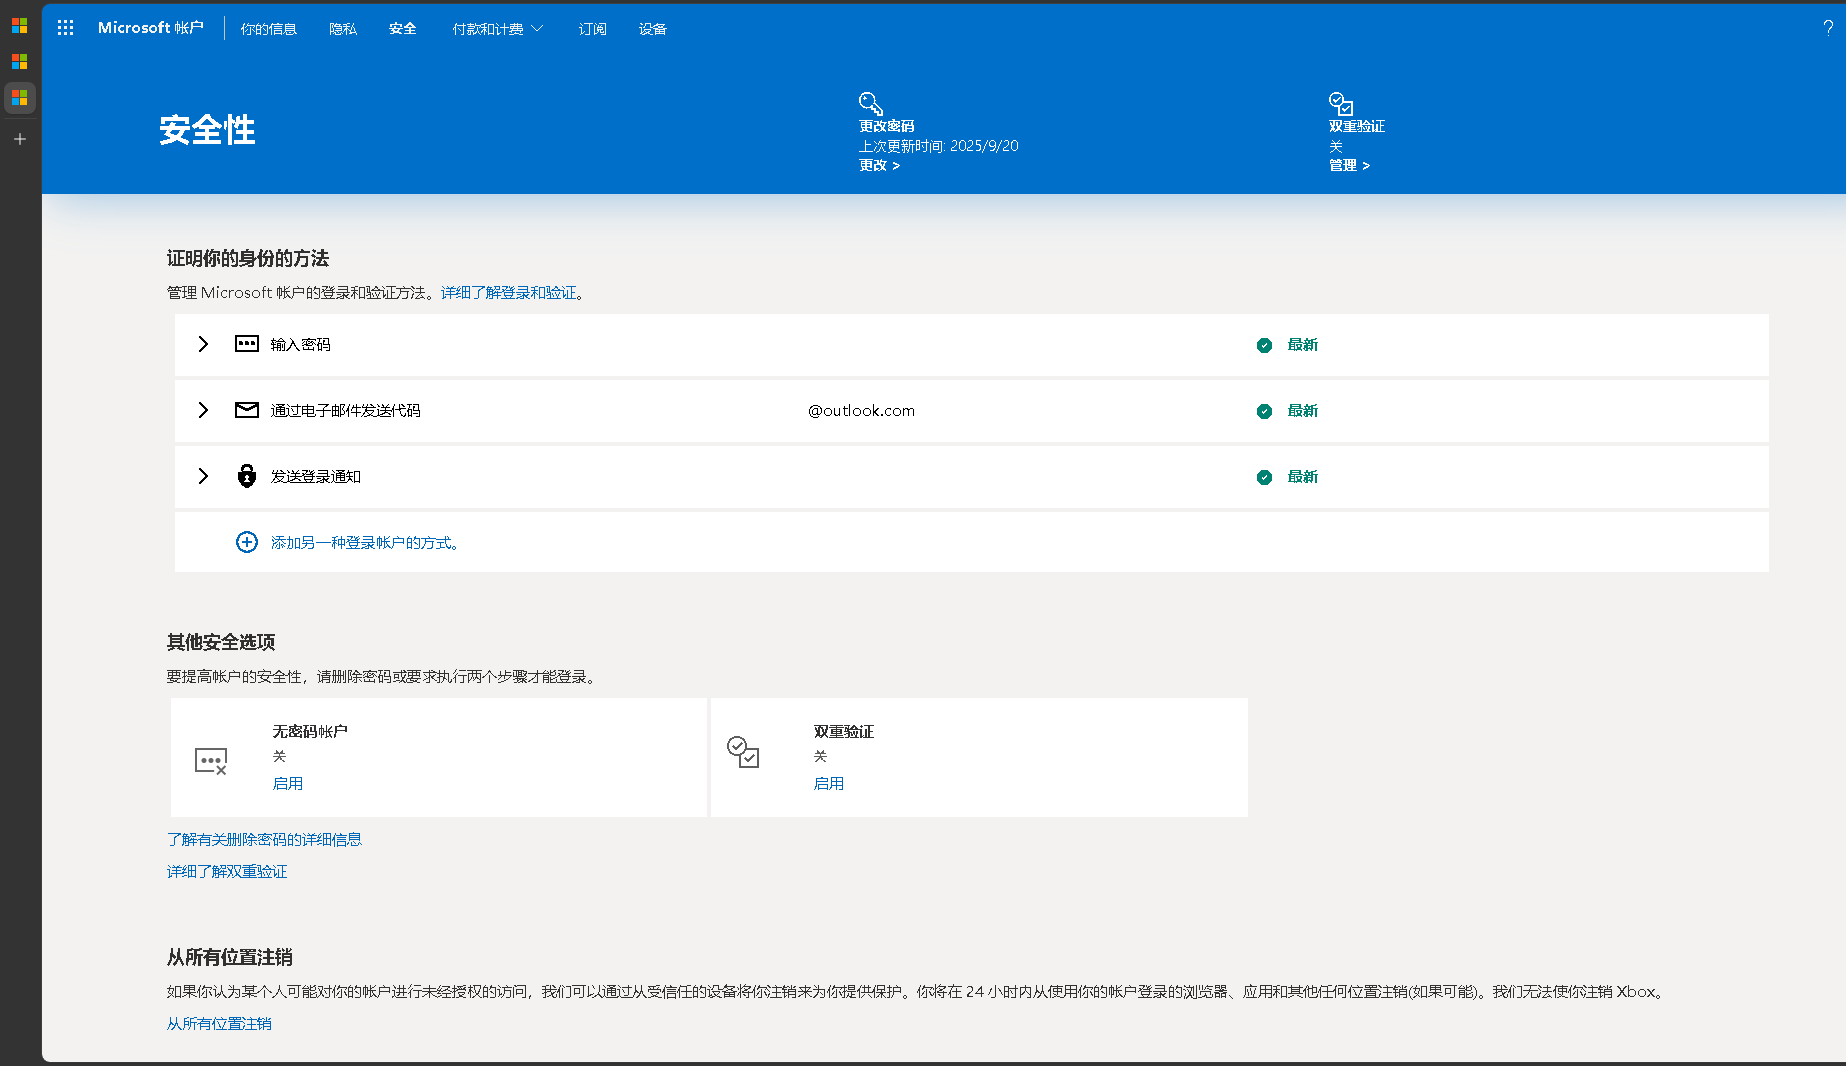Click the envelope icon beside 通过电子邮件发送代码
This screenshot has width=1846, height=1066.
(x=247, y=410)
